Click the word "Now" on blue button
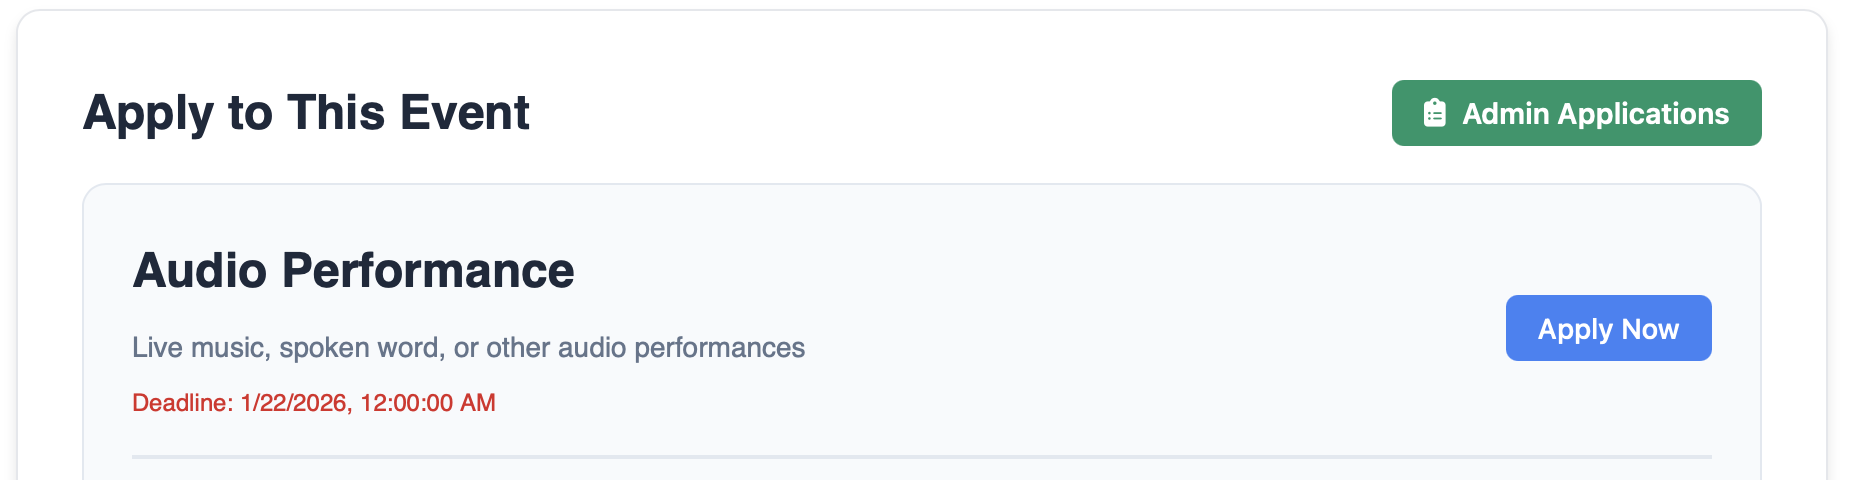 [1650, 329]
